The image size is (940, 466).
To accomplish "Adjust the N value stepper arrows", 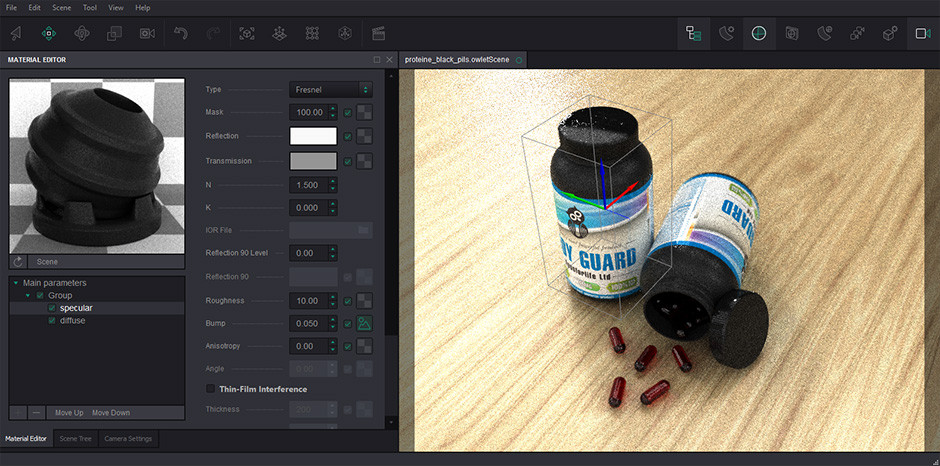I will pos(333,185).
